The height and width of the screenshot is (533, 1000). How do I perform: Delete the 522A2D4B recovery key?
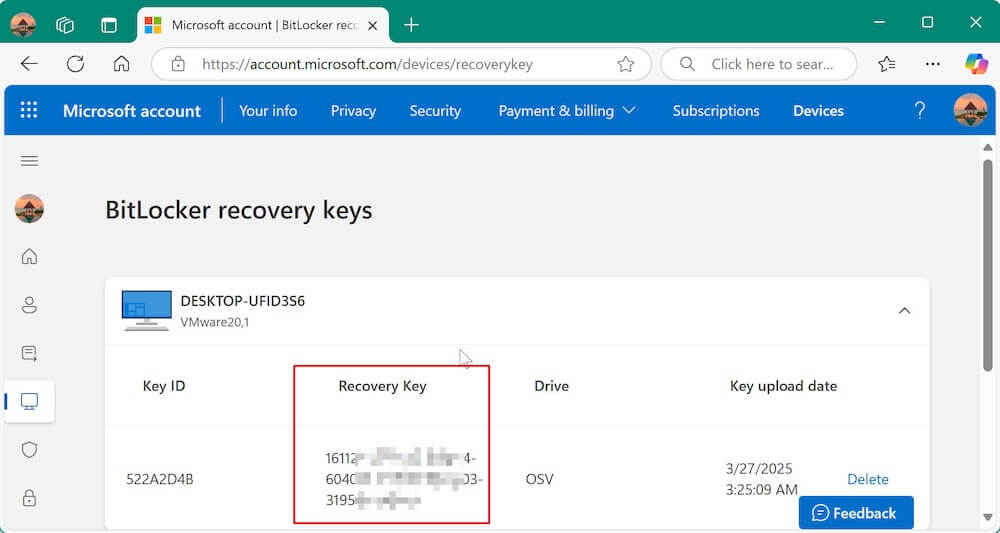coord(867,479)
